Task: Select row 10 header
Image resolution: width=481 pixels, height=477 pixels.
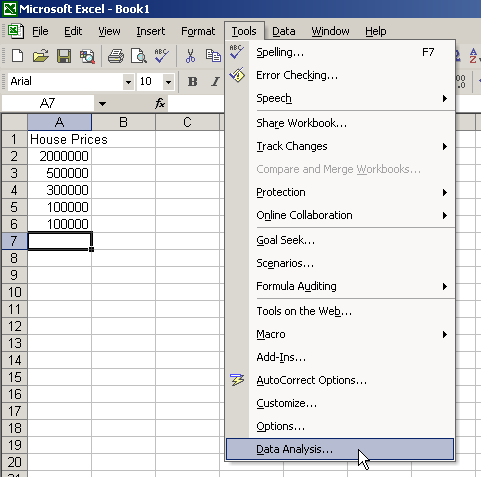Action: click(x=14, y=292)
